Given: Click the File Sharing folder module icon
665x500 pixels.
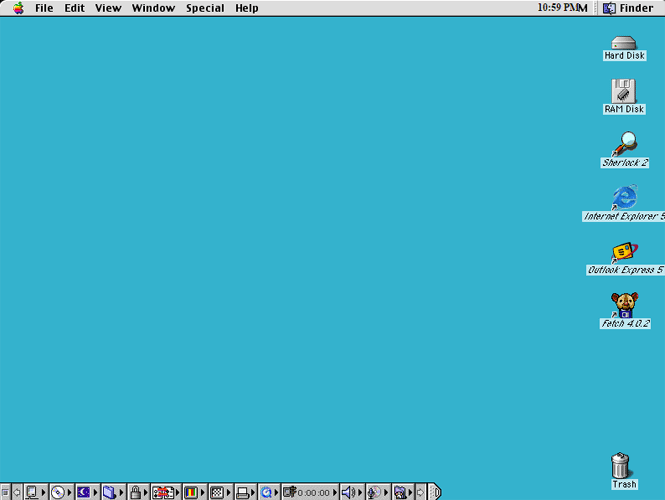Looking at the screenshot, I should tap(109, 492).
